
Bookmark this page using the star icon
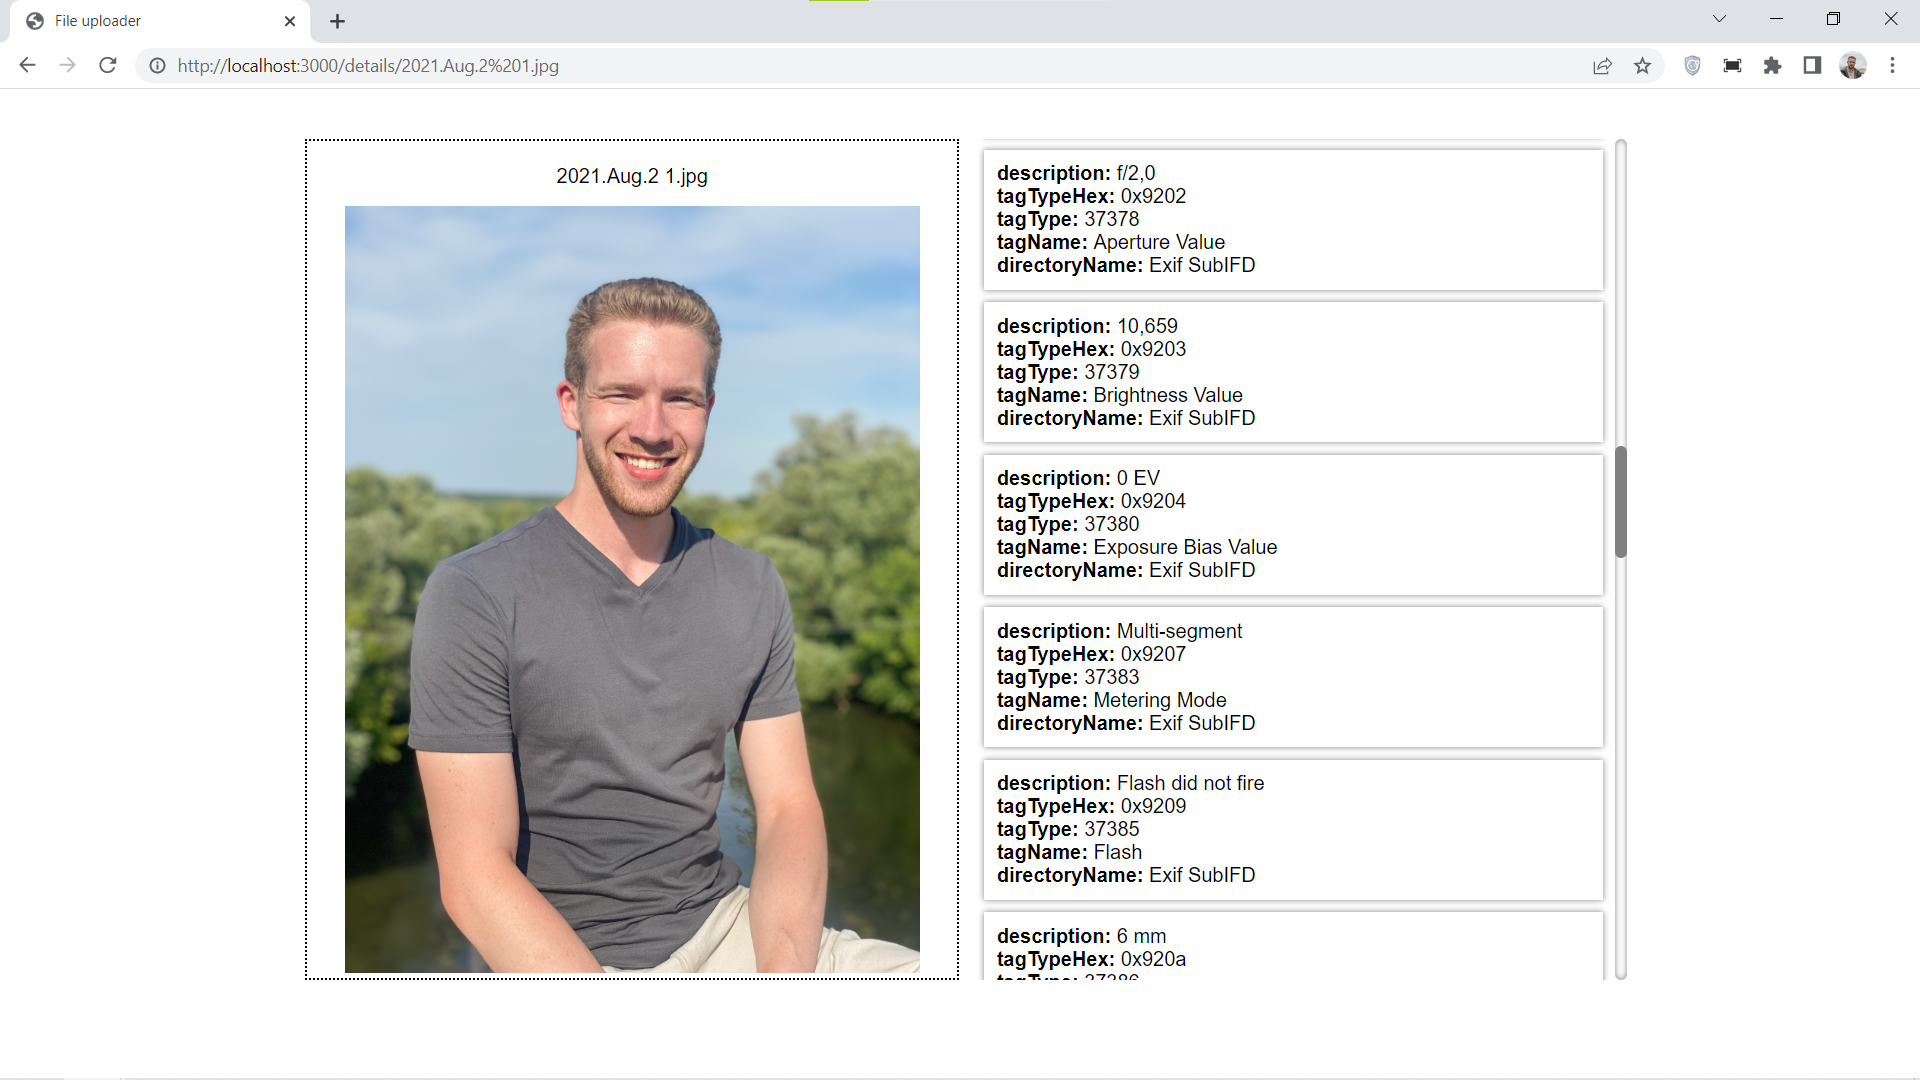click(1642, 66)
